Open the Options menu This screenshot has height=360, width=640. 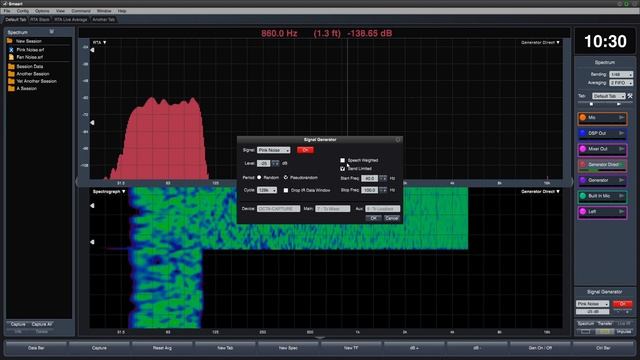pyautogui.click(x=42, y=11)
